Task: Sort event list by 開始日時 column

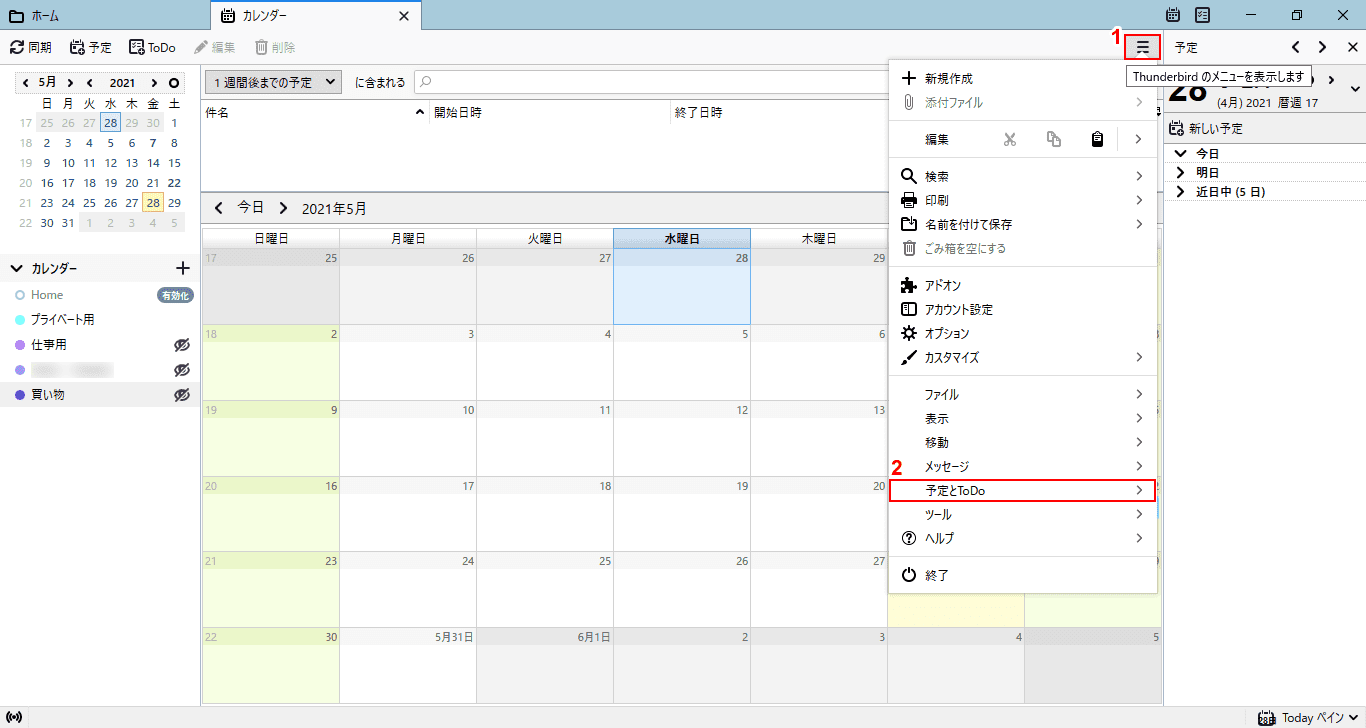Action: [x=549, y=113]
